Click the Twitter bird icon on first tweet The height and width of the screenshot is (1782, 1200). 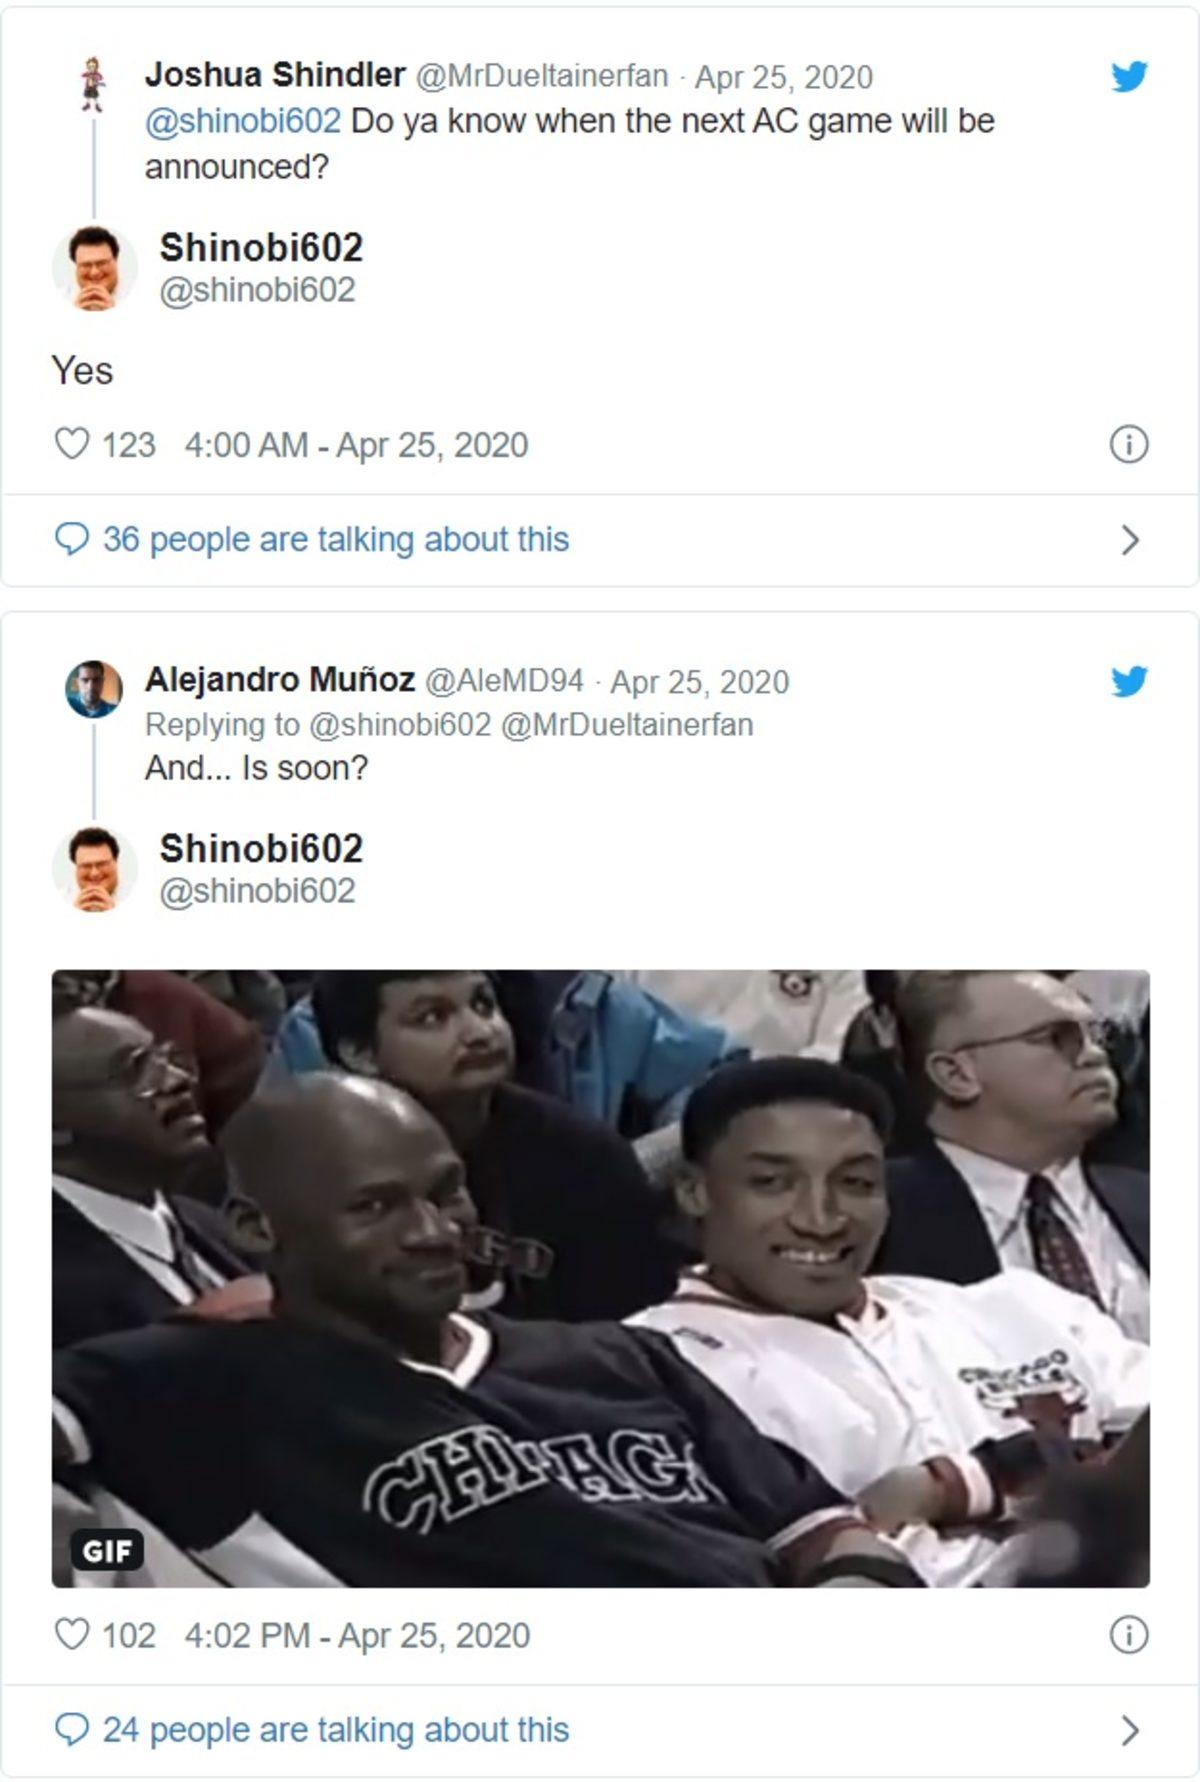point(1129,77)
